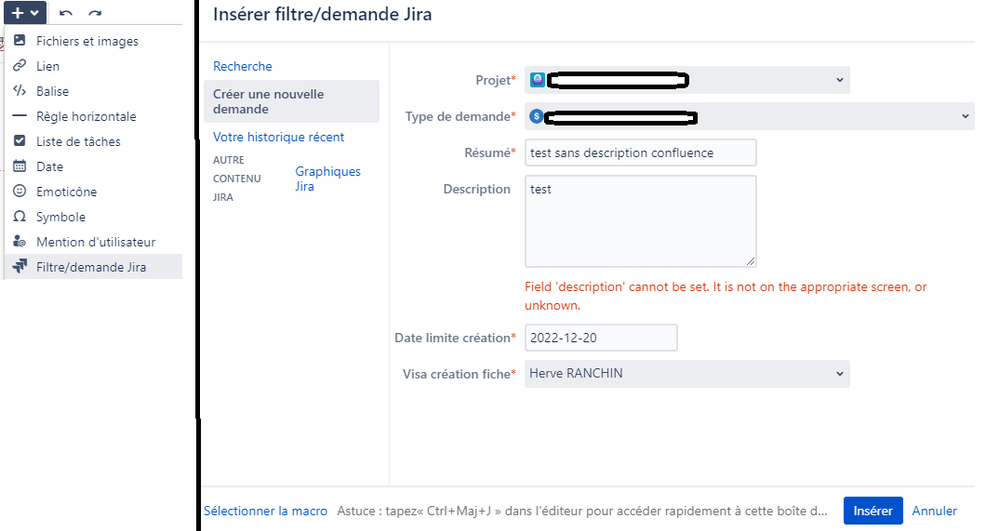Click the checkbox icon beside Liste de tâches
Viewport: 999px width, 531px height.
(20, 141)
